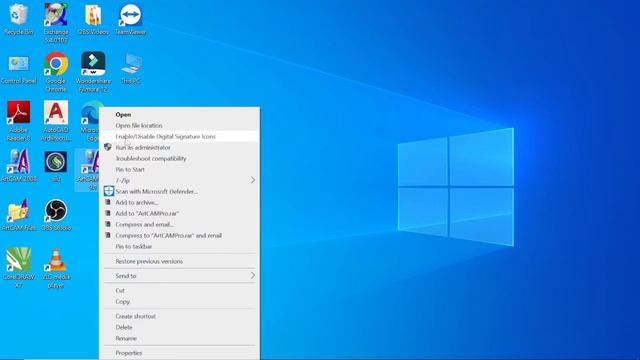Select the CorelDRAW X7 desktop shortcut
The width and height of the screenshot is (640, 360).
[x=18, y=260]
